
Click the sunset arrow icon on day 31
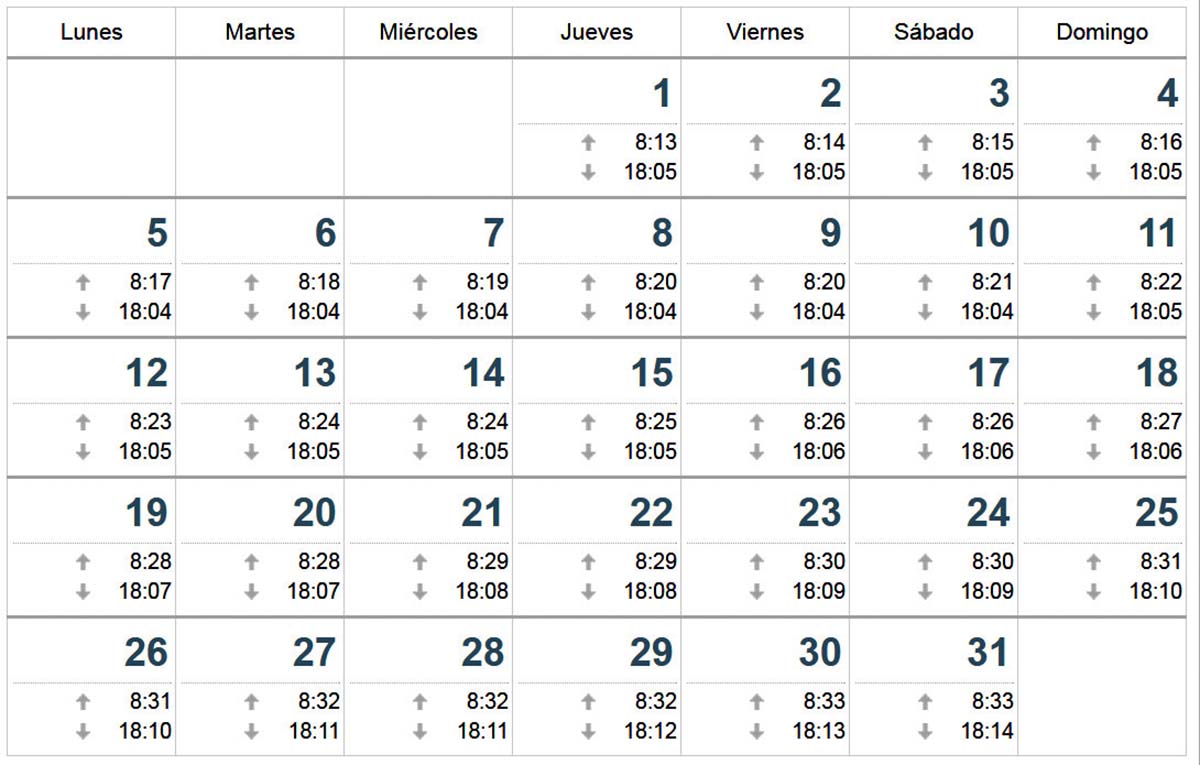click(925, 732)
